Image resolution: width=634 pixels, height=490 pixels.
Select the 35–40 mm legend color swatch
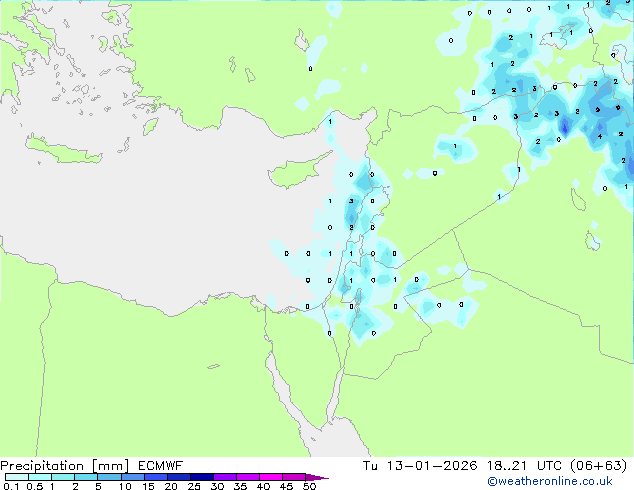point(247,477)
